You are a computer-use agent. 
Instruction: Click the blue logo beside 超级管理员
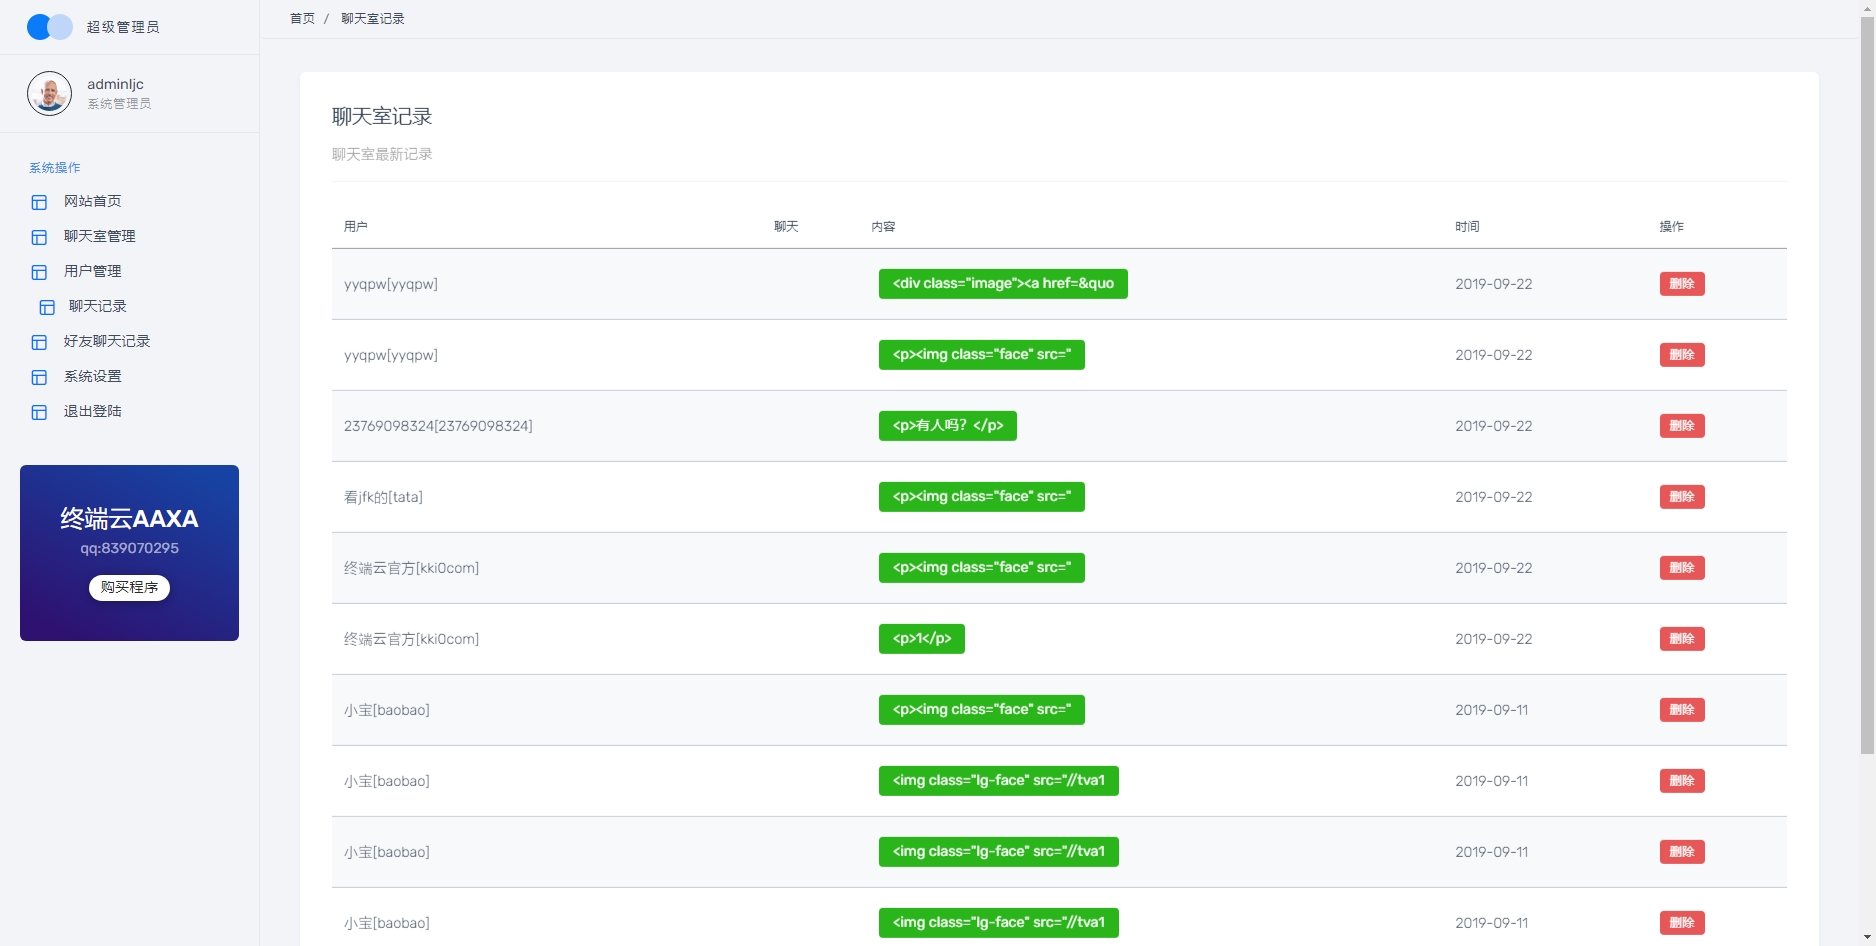pos(50,27)
